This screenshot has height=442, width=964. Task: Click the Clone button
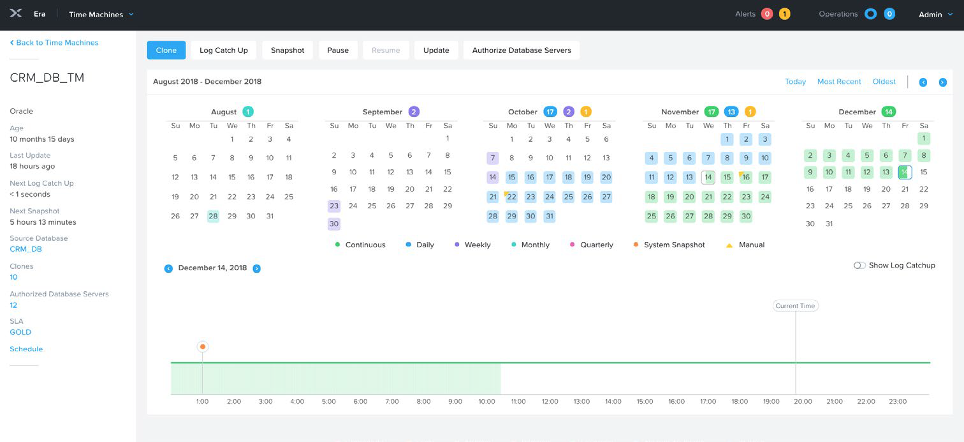coord(166,50)
